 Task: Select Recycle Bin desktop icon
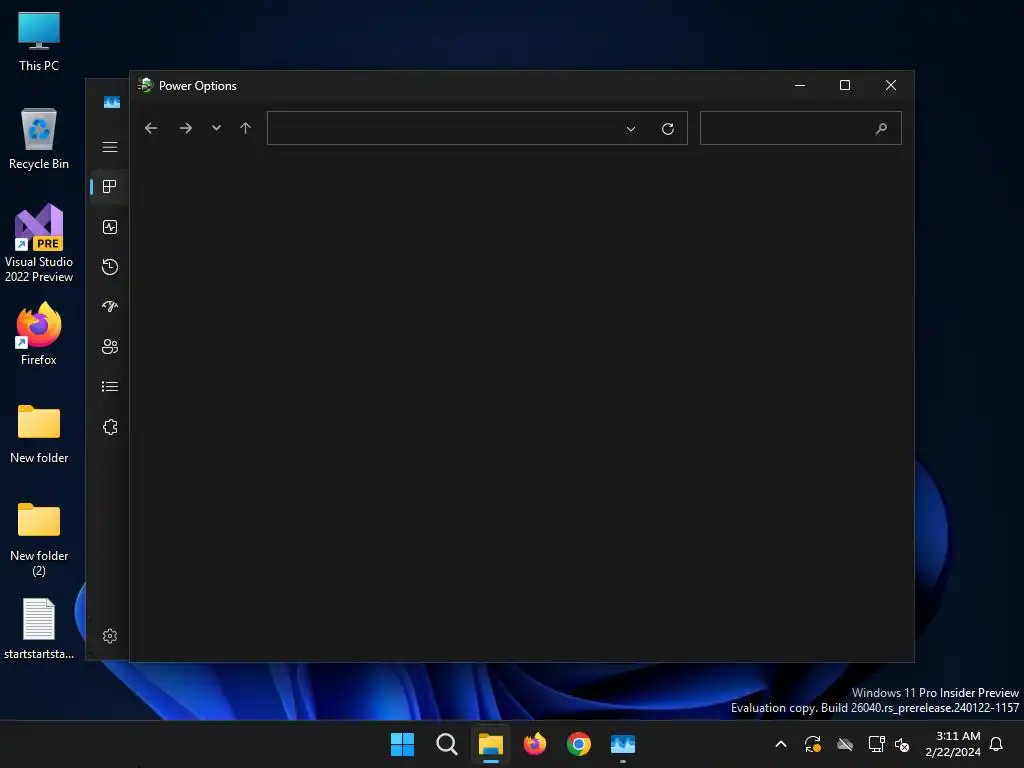(39, 139)
